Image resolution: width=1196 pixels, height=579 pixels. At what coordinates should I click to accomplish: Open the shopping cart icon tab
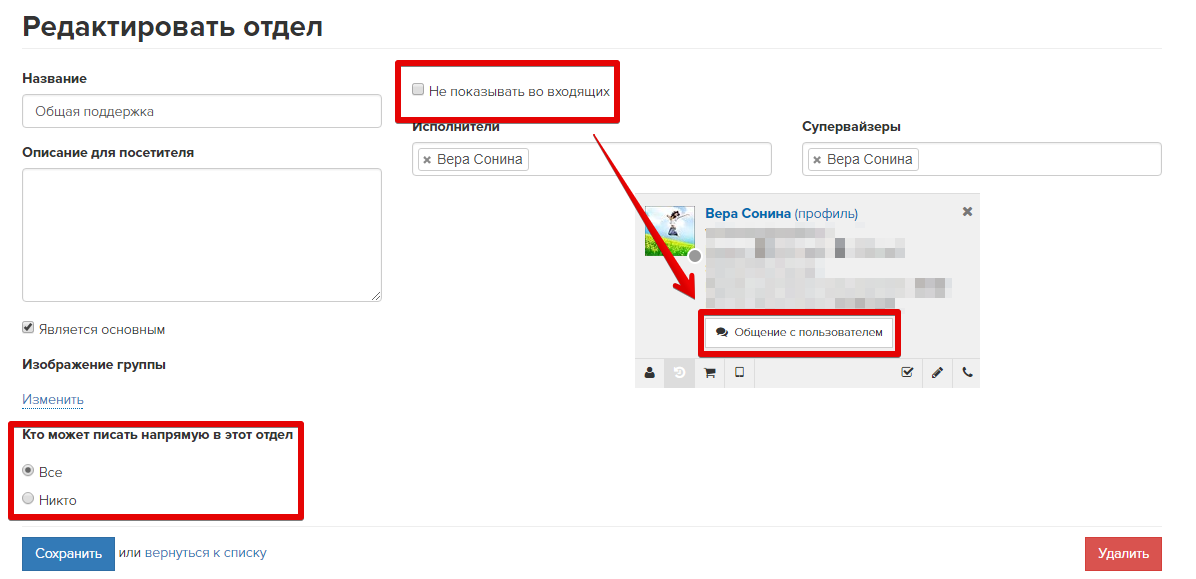pos(709,373)
